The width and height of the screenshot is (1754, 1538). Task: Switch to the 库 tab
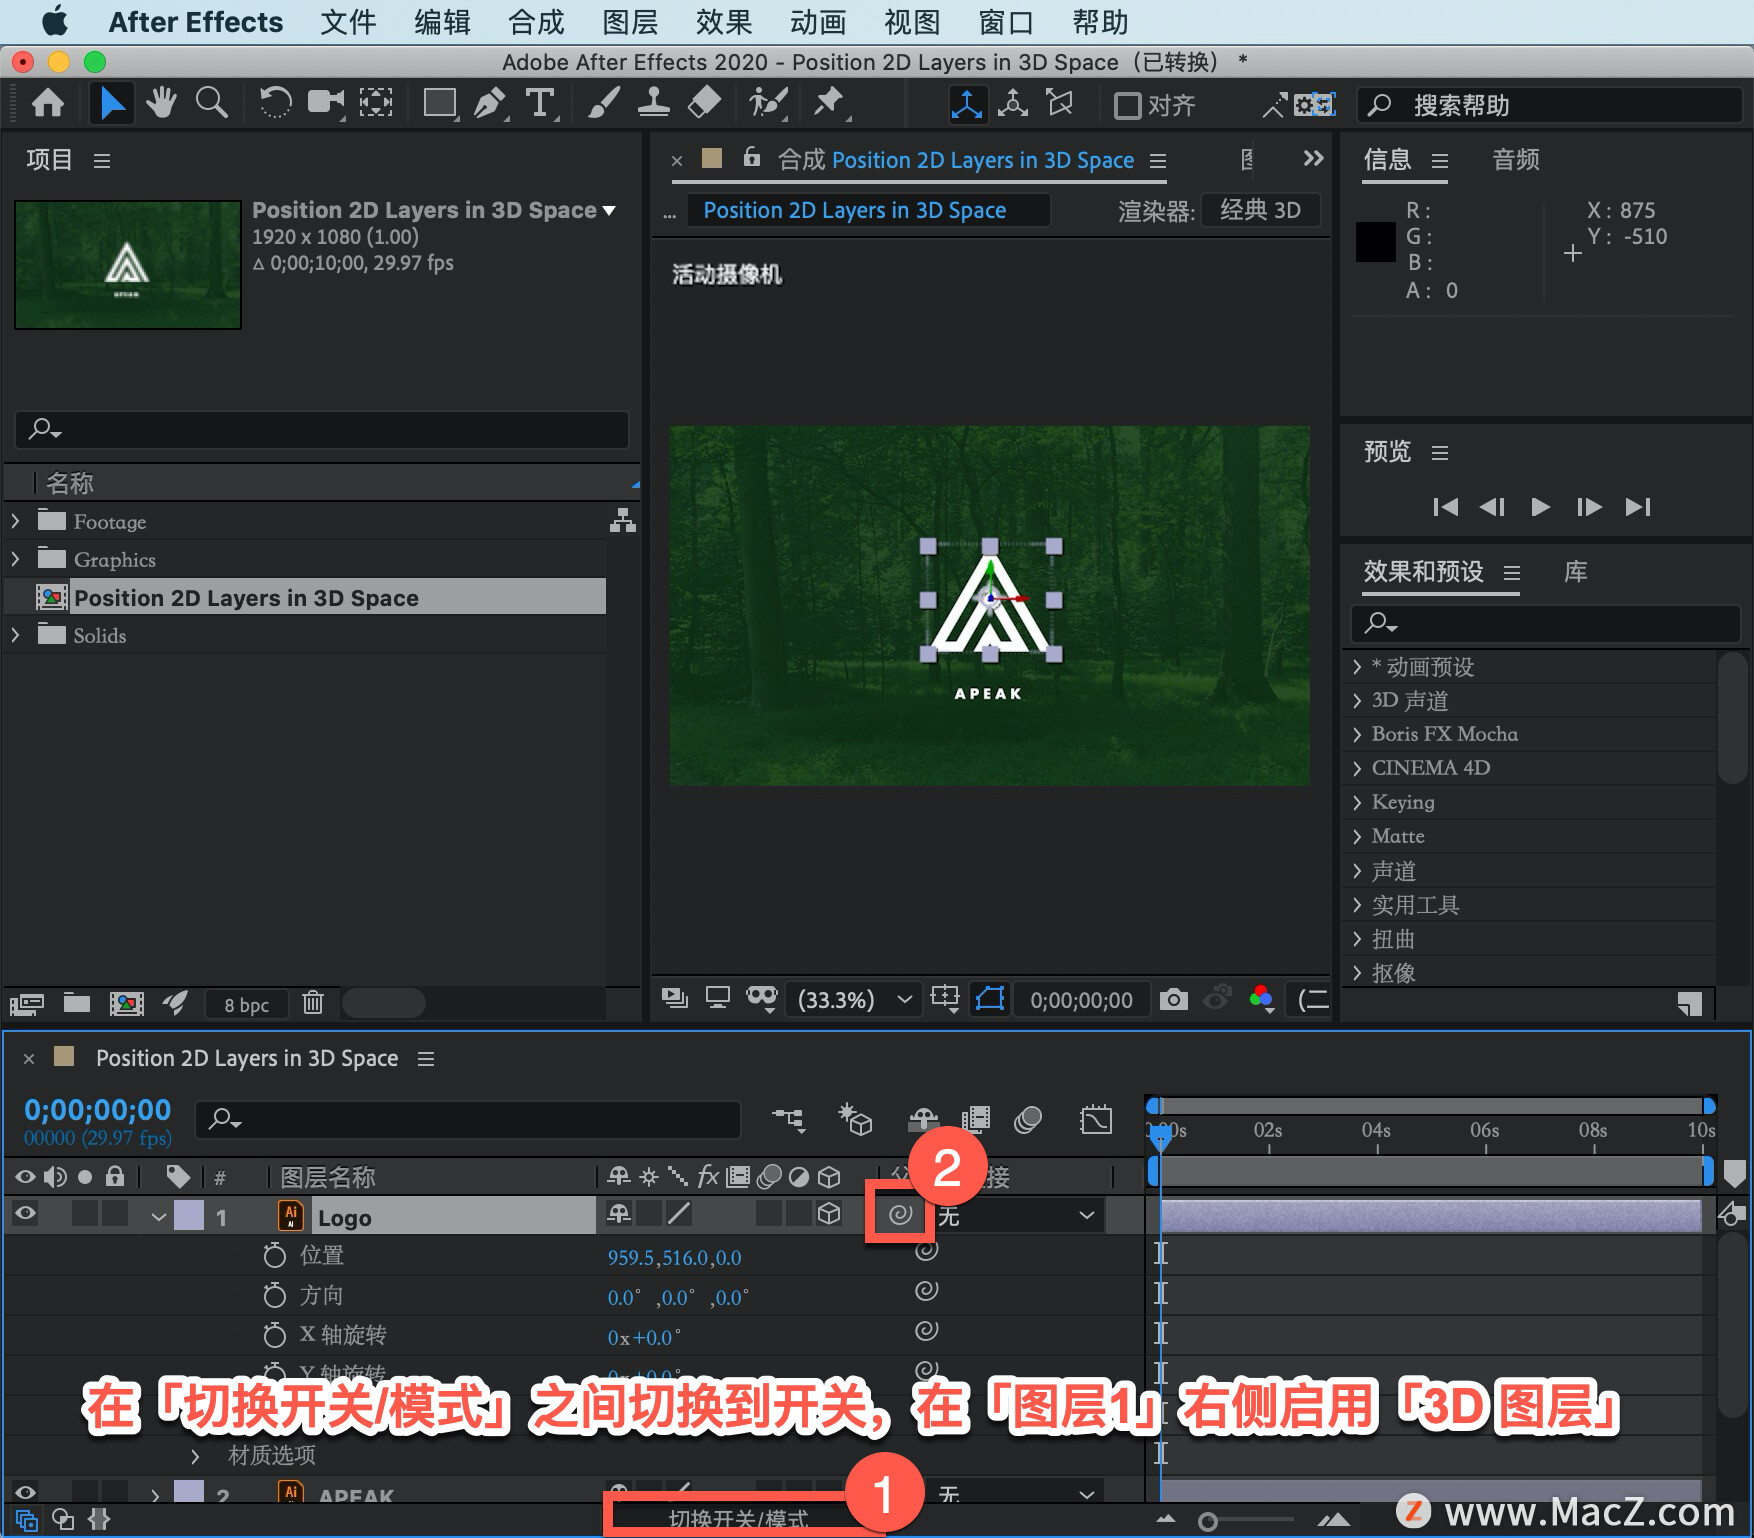click(x=1576, y=571)
